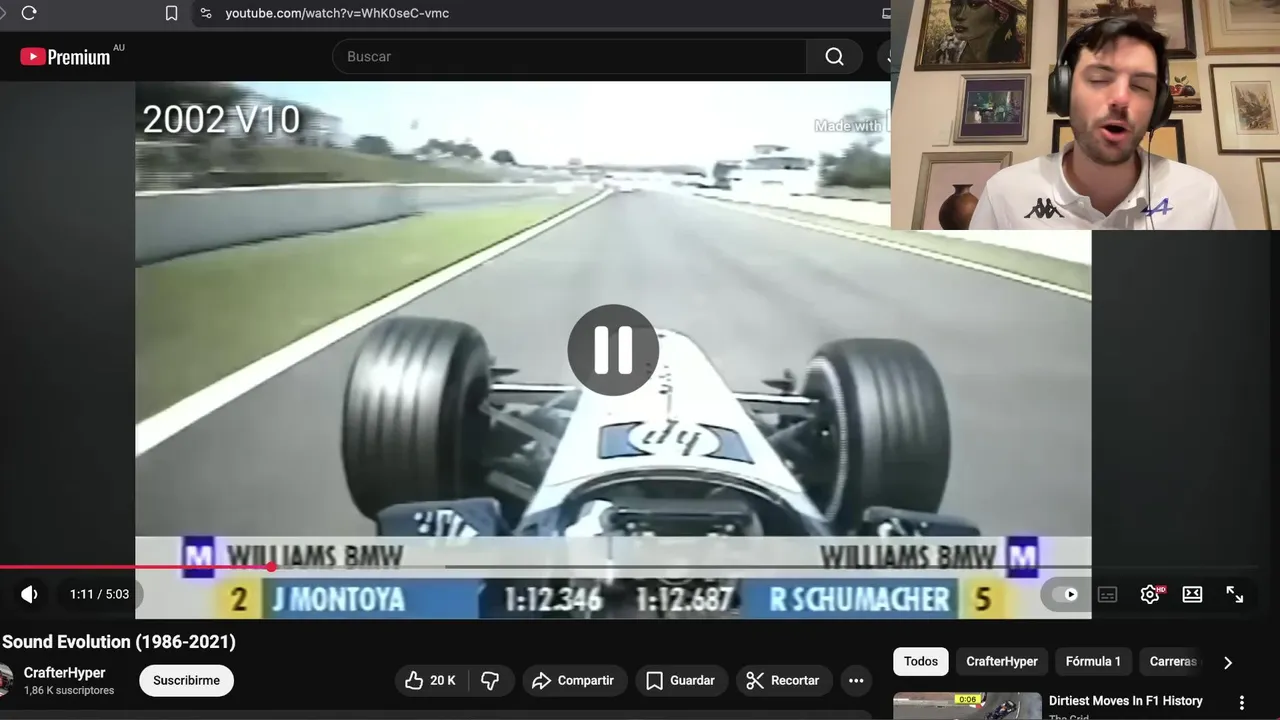Click the Suscribirme button
Viewport: 1280px width, 720px height.
click(186, 680)
